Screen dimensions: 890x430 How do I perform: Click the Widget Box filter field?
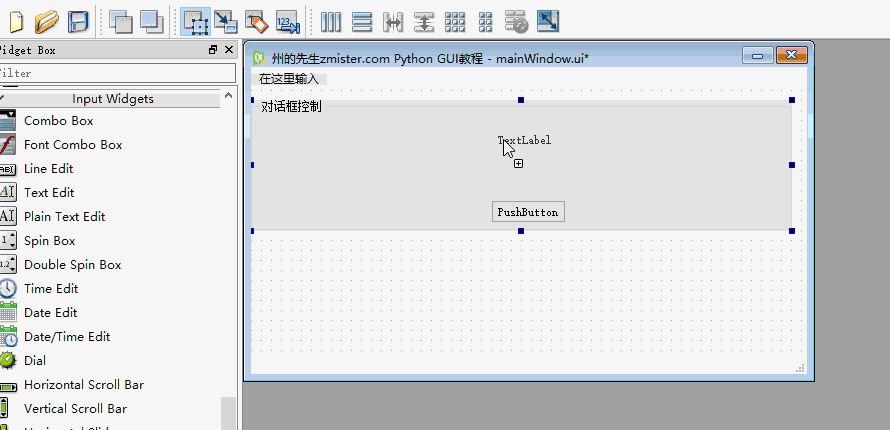116,73
